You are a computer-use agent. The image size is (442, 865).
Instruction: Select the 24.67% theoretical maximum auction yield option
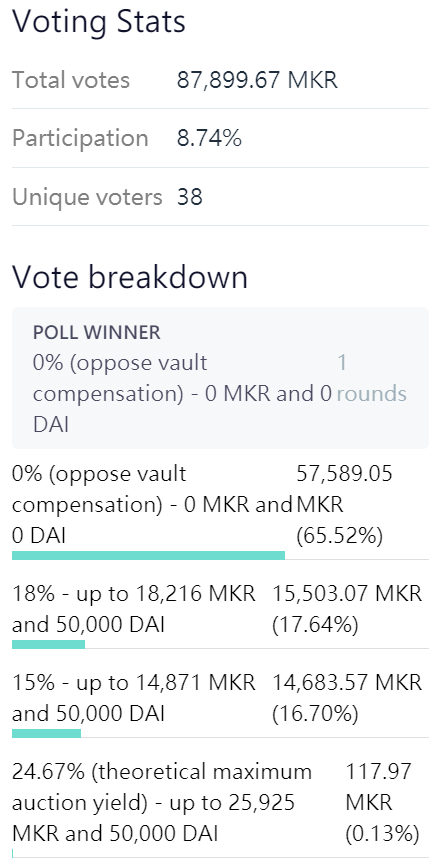[x=162, y=802]
